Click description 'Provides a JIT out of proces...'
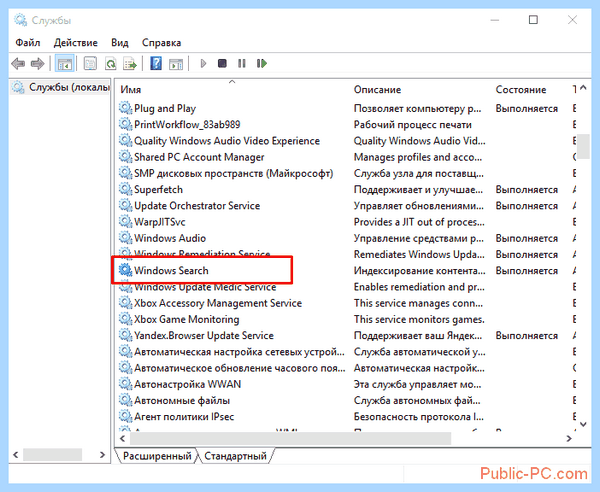Screen dimensions: 600x492 coord(419,222)
